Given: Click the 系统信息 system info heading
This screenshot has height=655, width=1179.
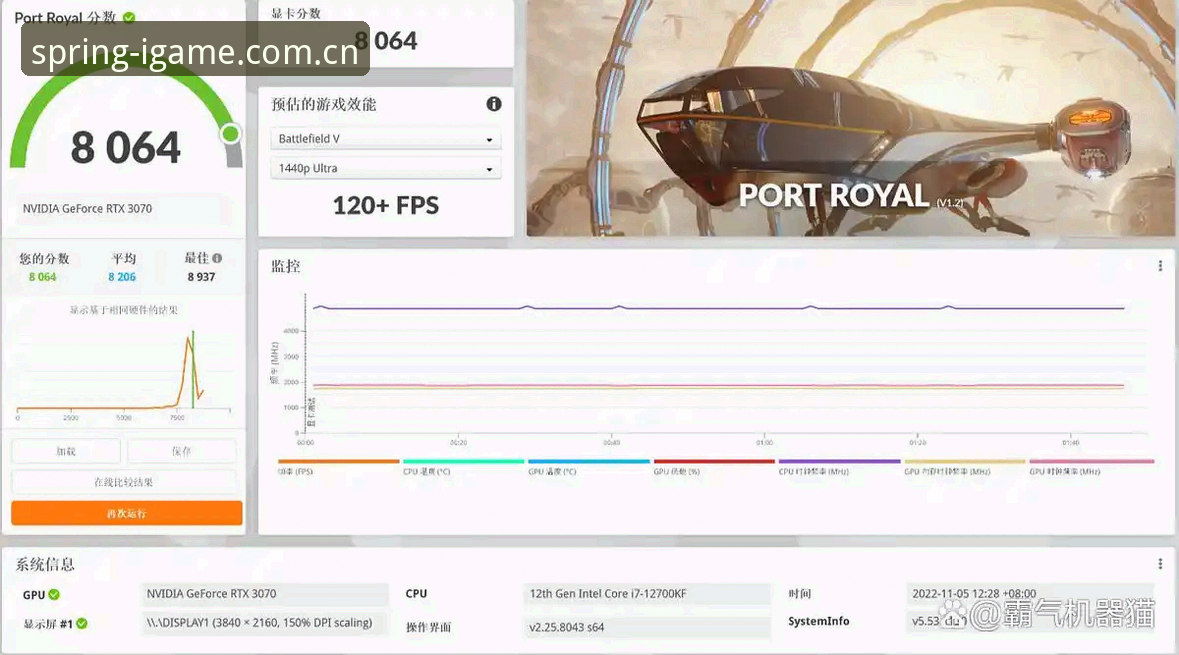Looking at the screenshot, I should (x=45, y=564).
